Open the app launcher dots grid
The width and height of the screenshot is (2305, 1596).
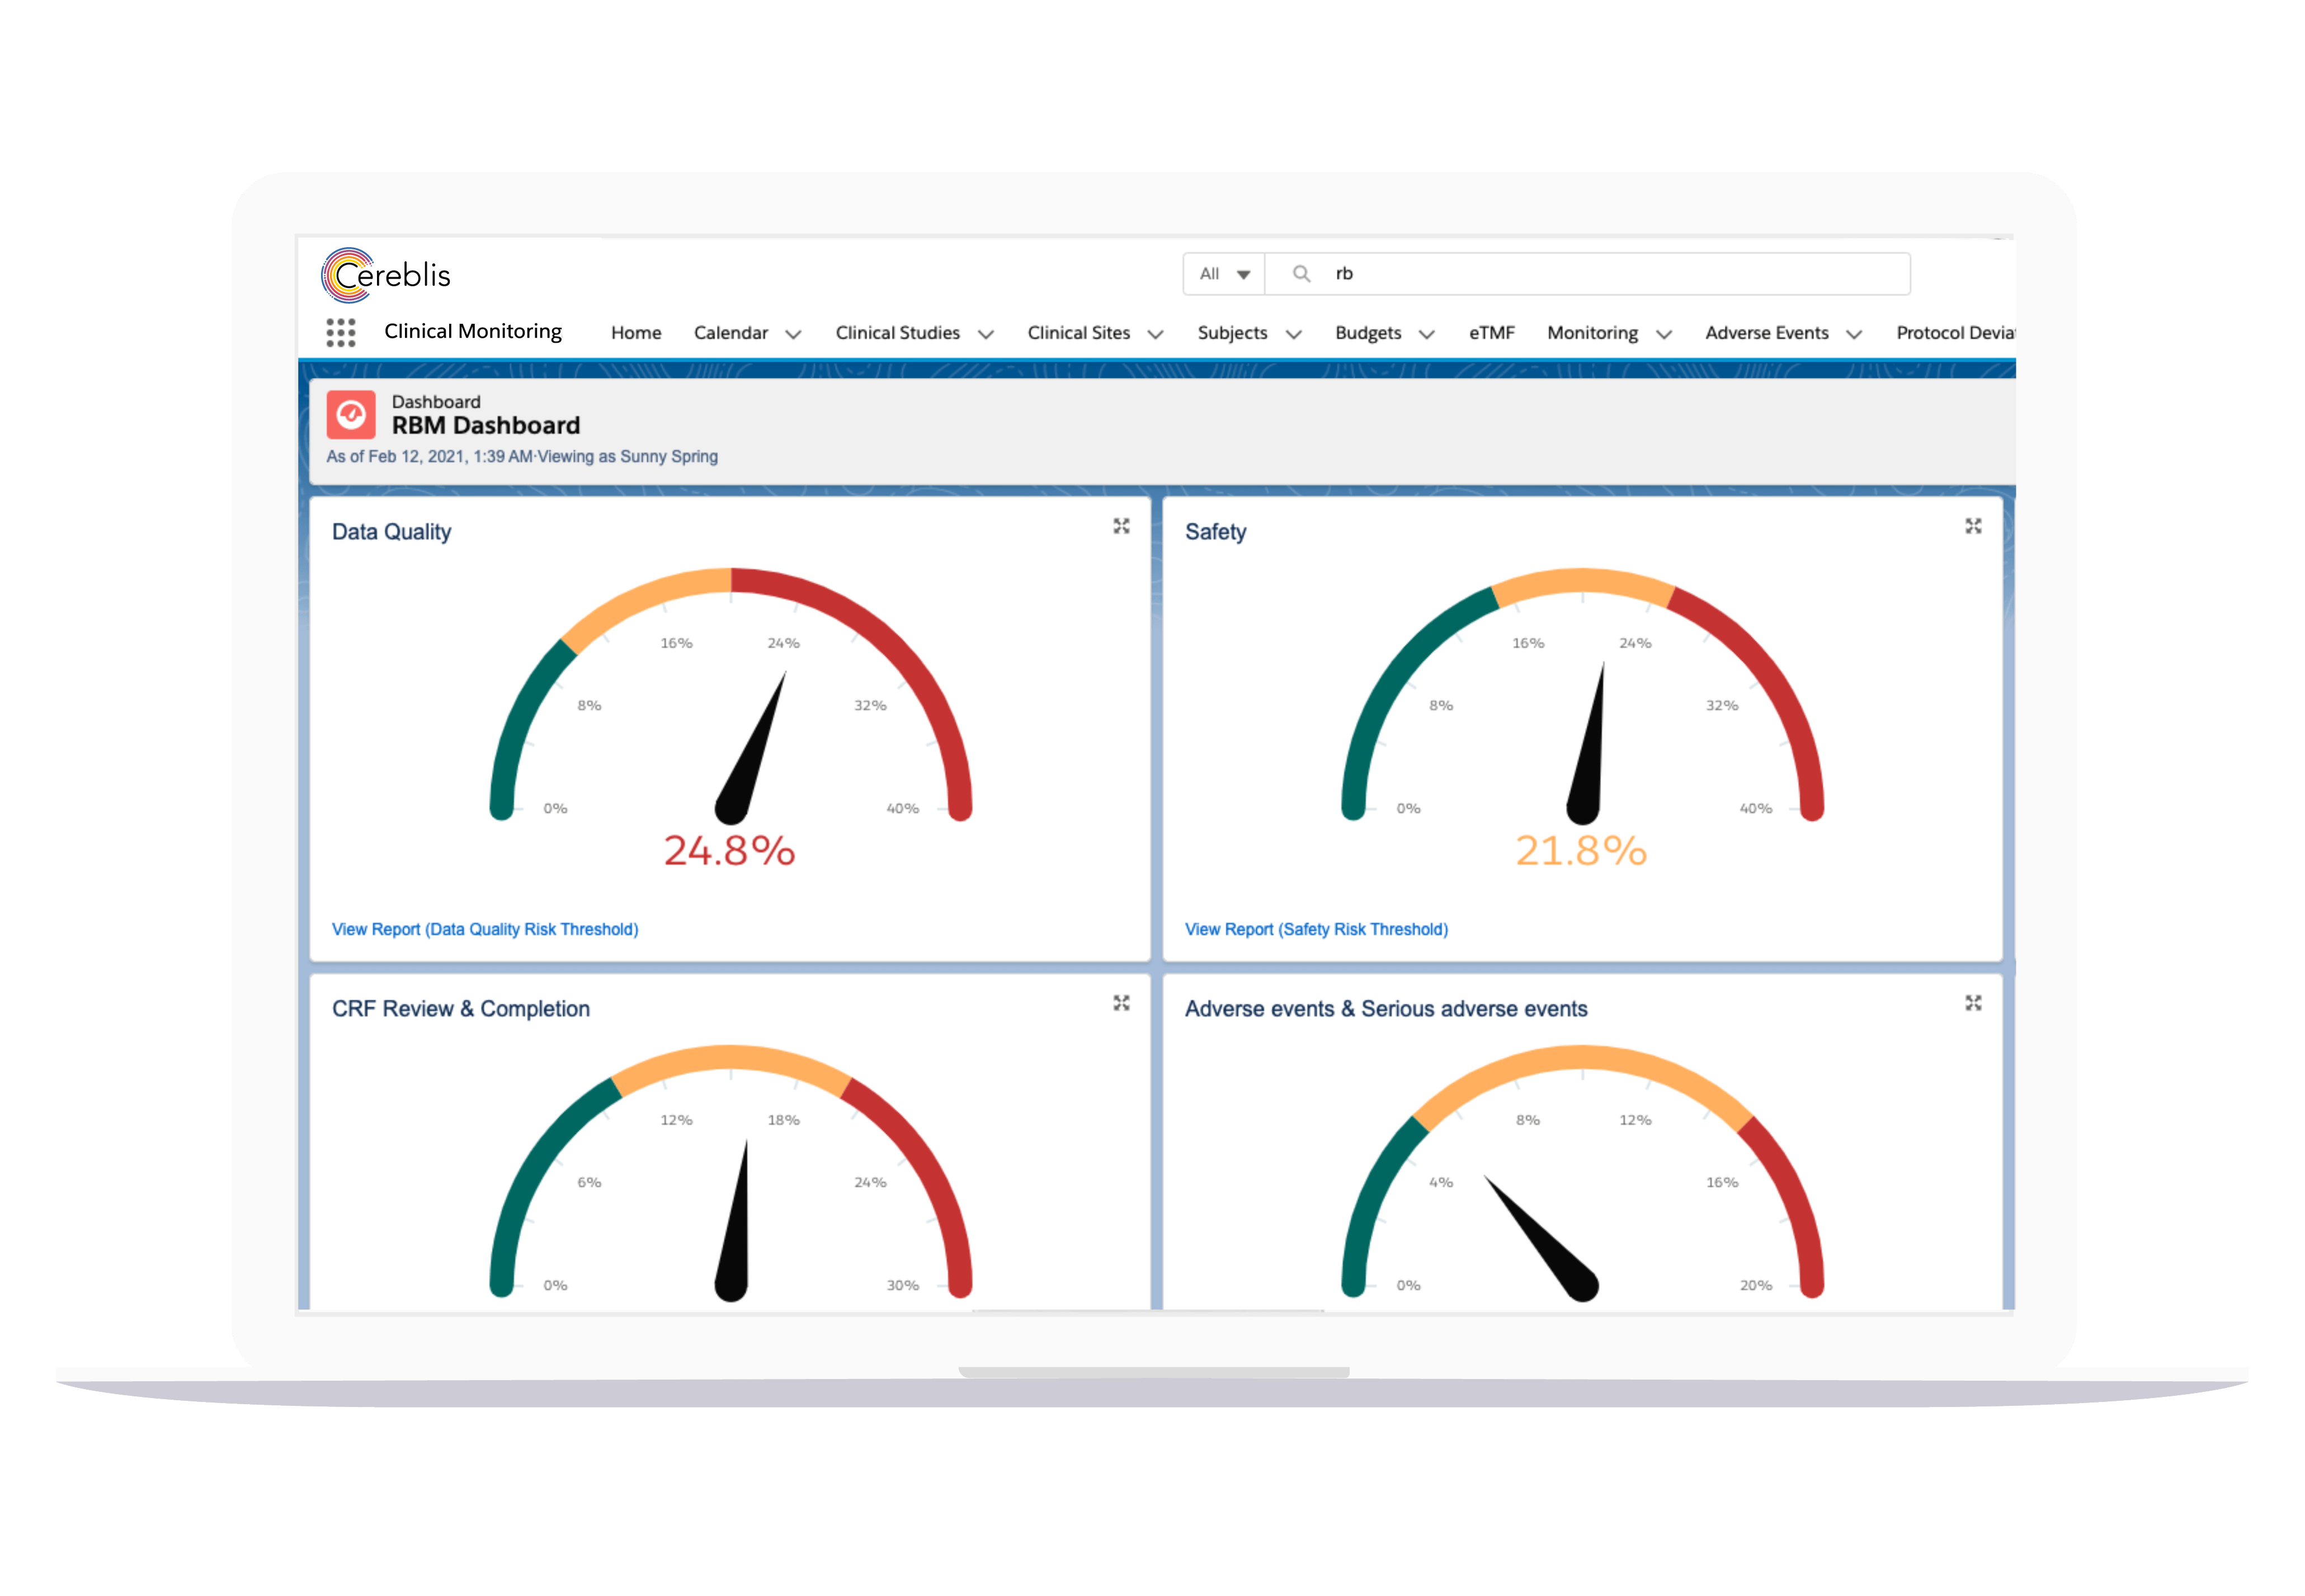pos(340,332)
